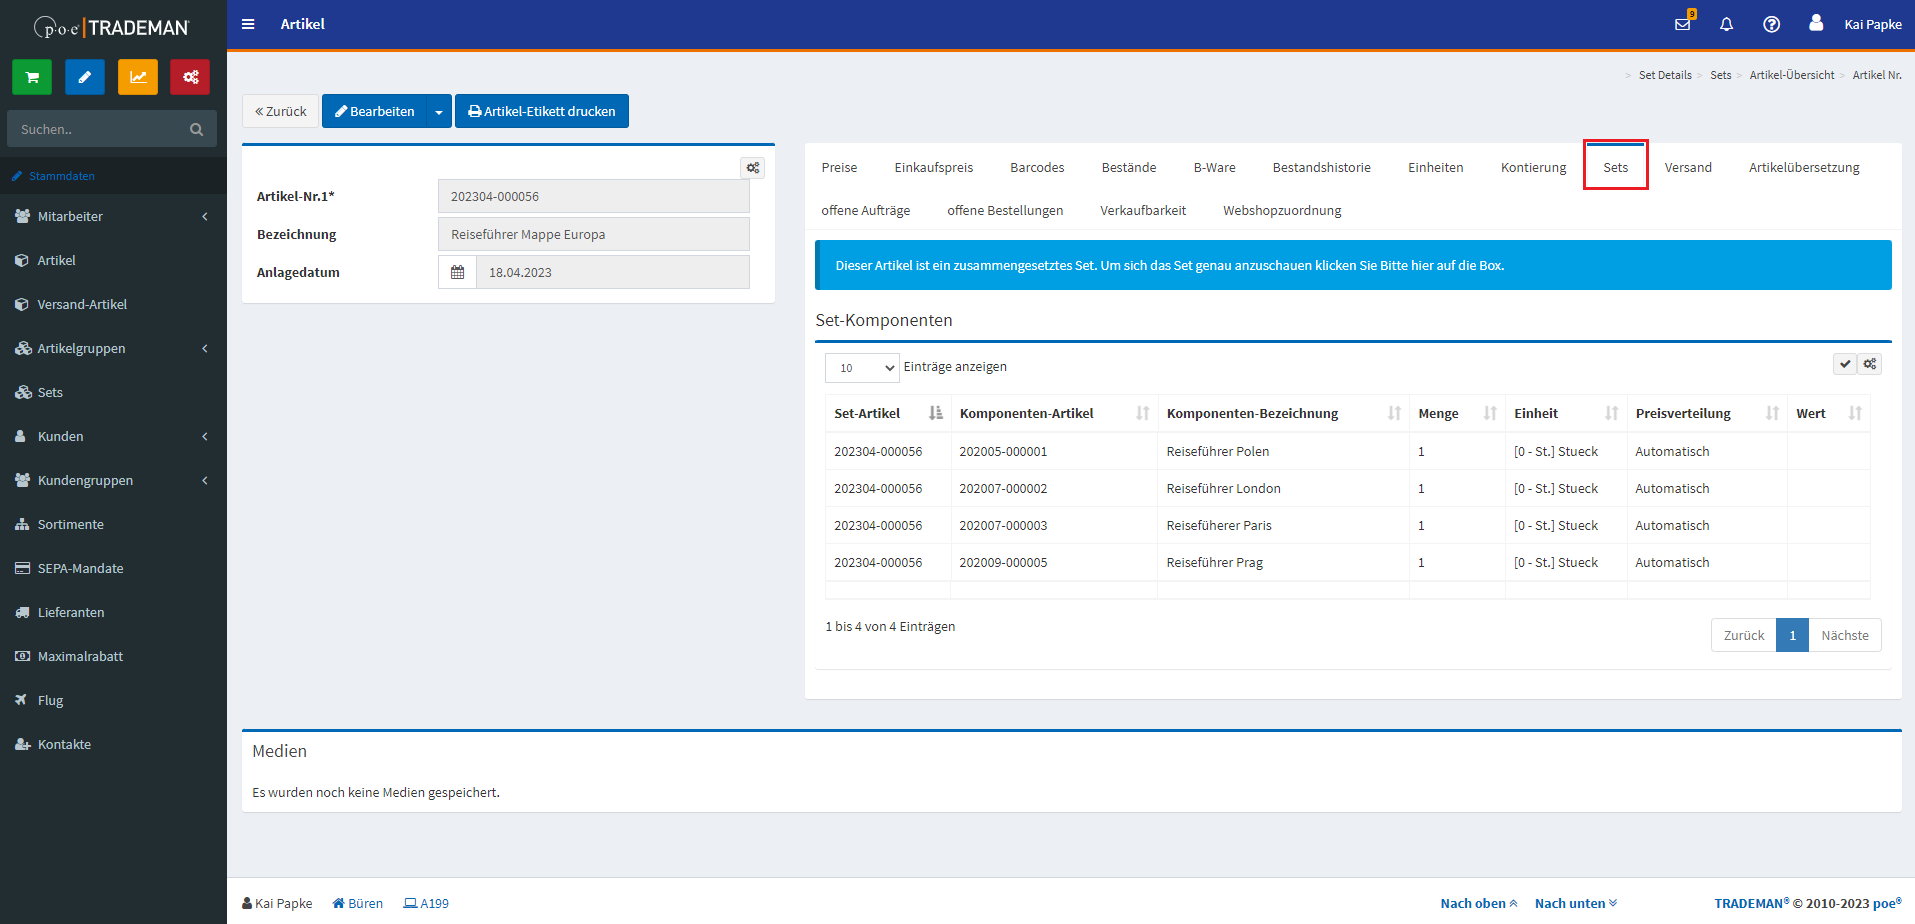This screenshot has height=924, width=1915.
Task: Open the Bearbeiten dropdown arrow
Action: click(439, 112)
